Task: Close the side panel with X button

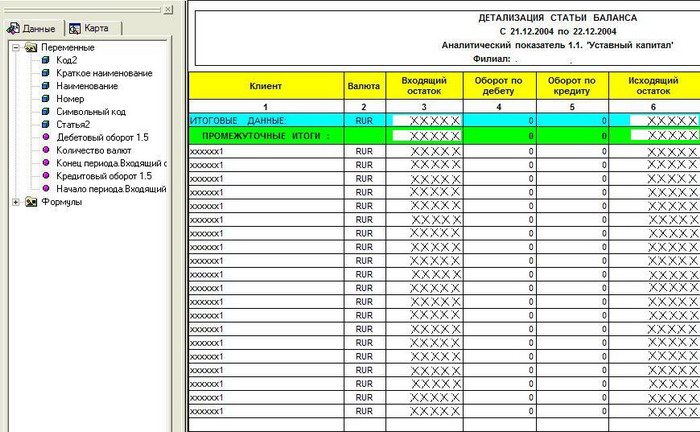Action: tap(168, 9)
